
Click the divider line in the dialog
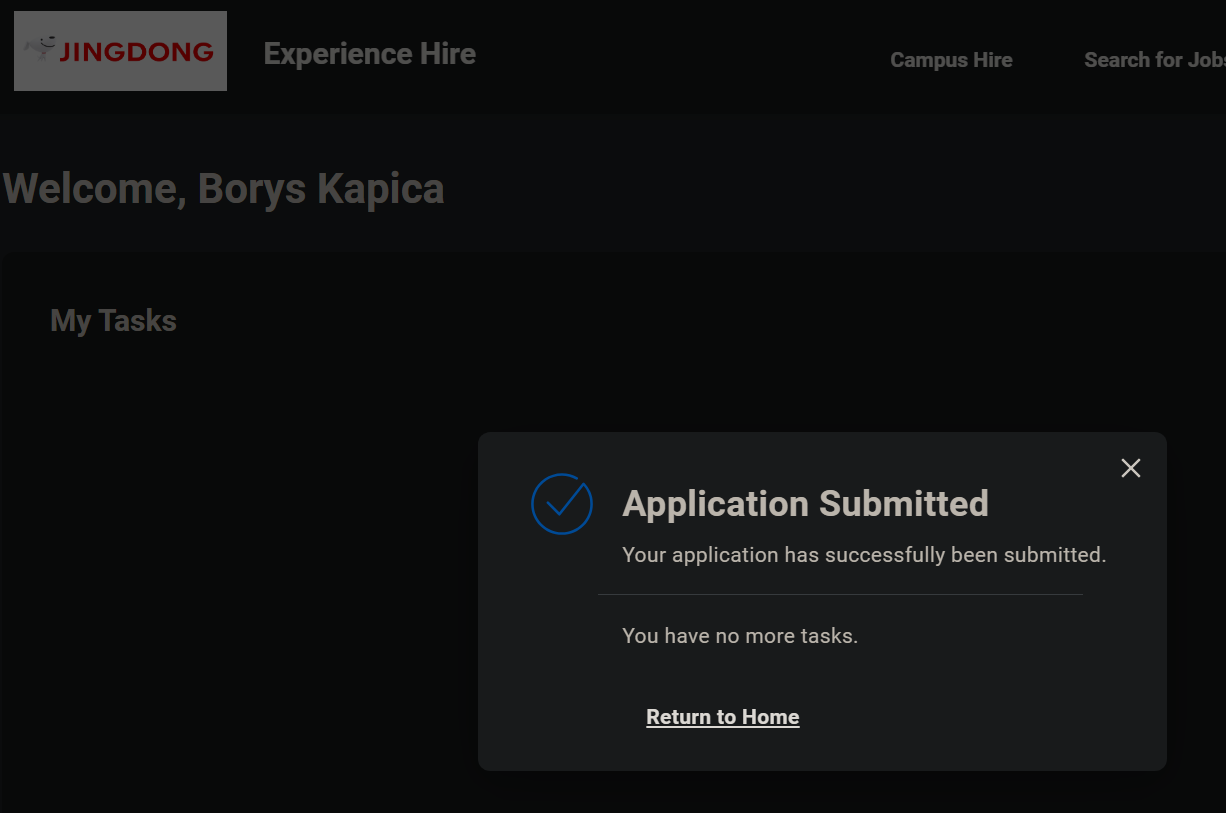click(840, 594)
